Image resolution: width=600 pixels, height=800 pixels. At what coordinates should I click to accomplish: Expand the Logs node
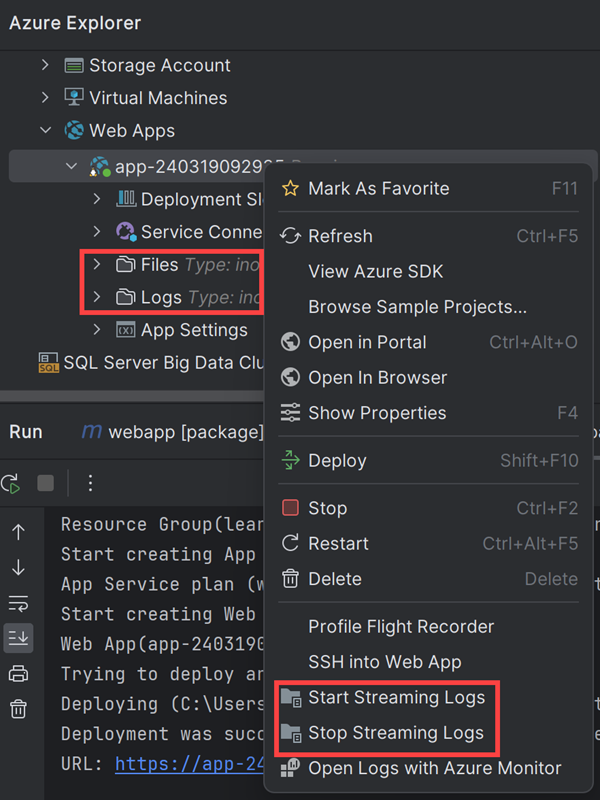coord(97,297)
